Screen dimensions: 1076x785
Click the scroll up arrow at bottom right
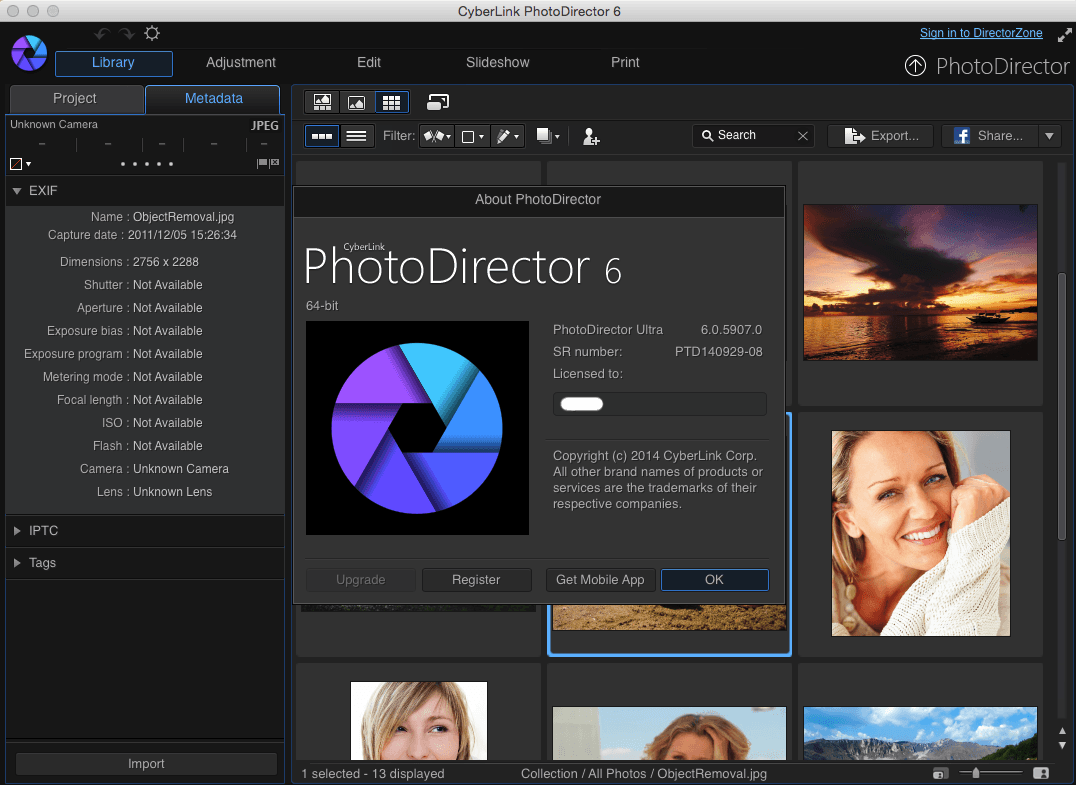pos(1062,731)
